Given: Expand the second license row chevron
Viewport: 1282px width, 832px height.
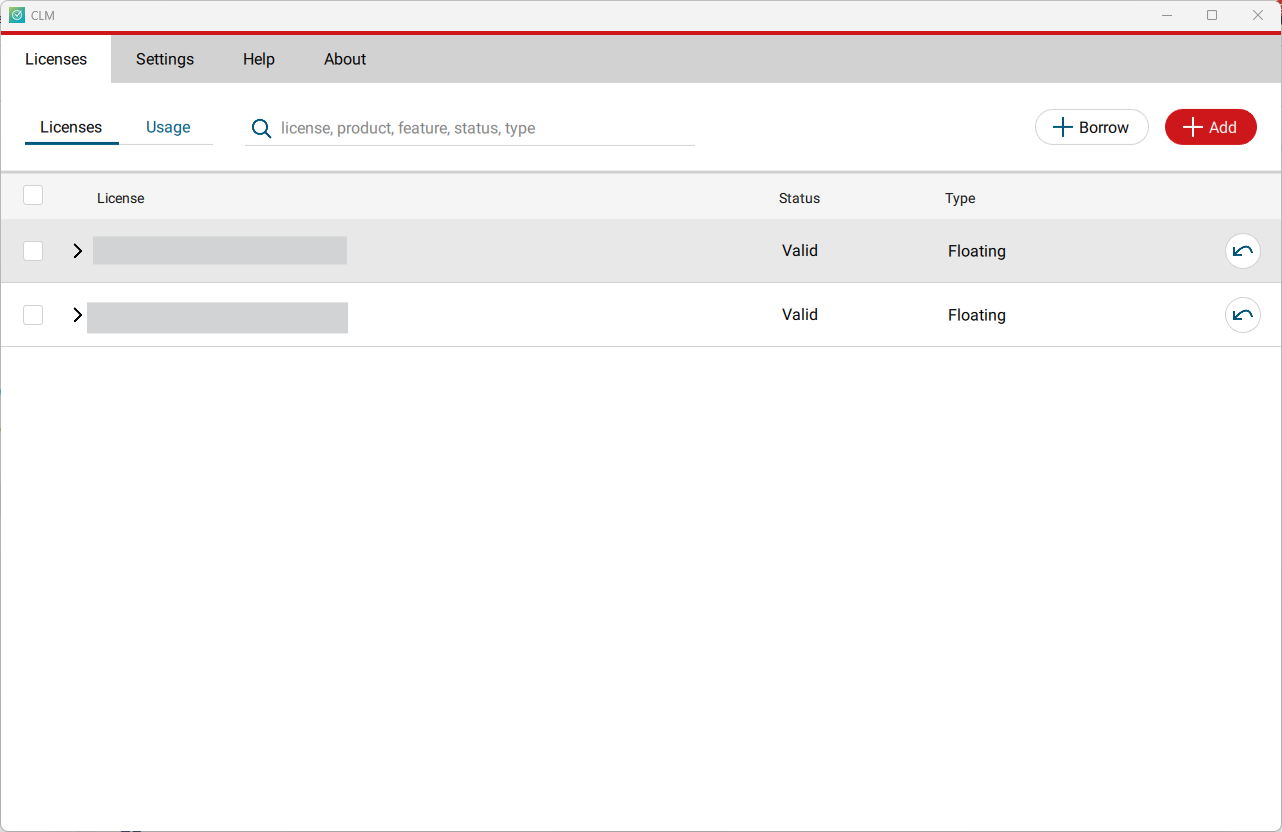Looking at the screenshot, I should point(78,315).
